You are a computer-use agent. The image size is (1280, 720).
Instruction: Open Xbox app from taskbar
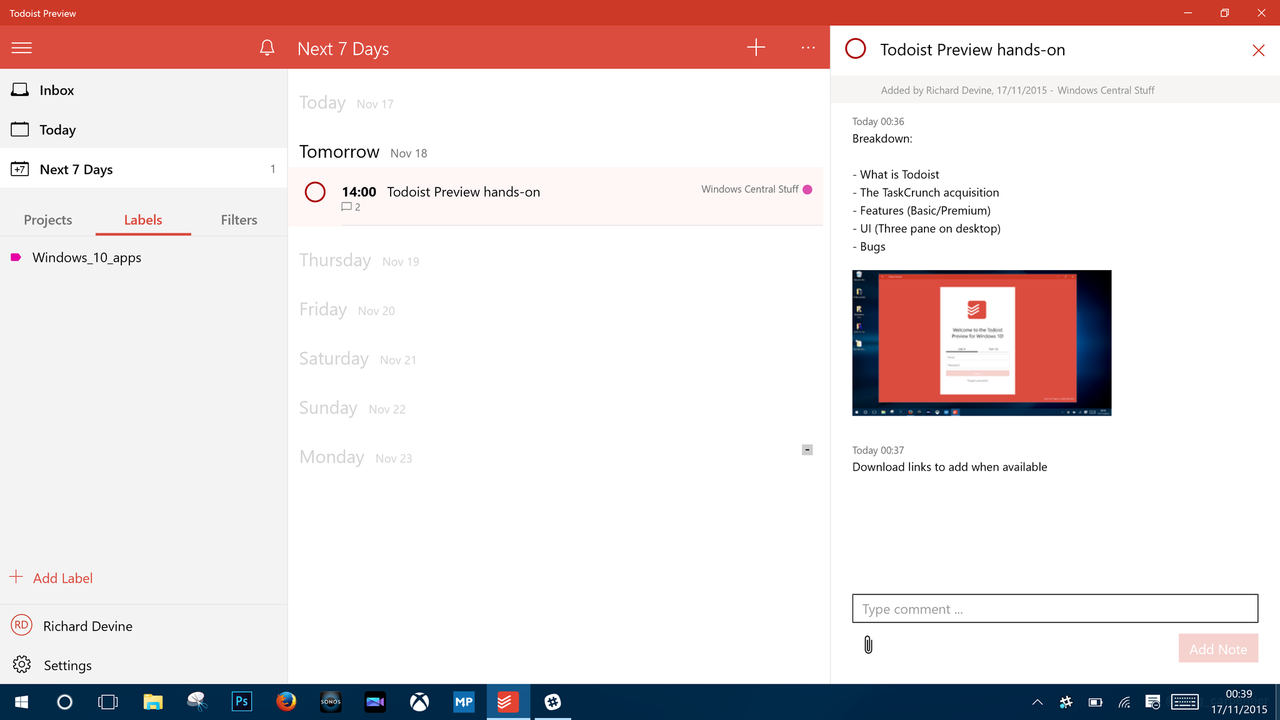pos(419,702)
